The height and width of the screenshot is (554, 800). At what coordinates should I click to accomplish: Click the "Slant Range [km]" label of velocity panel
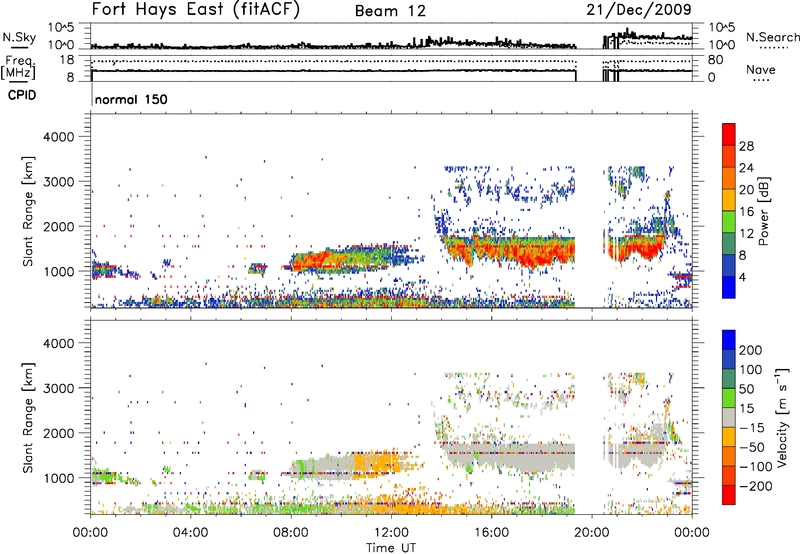pos(28,418)
